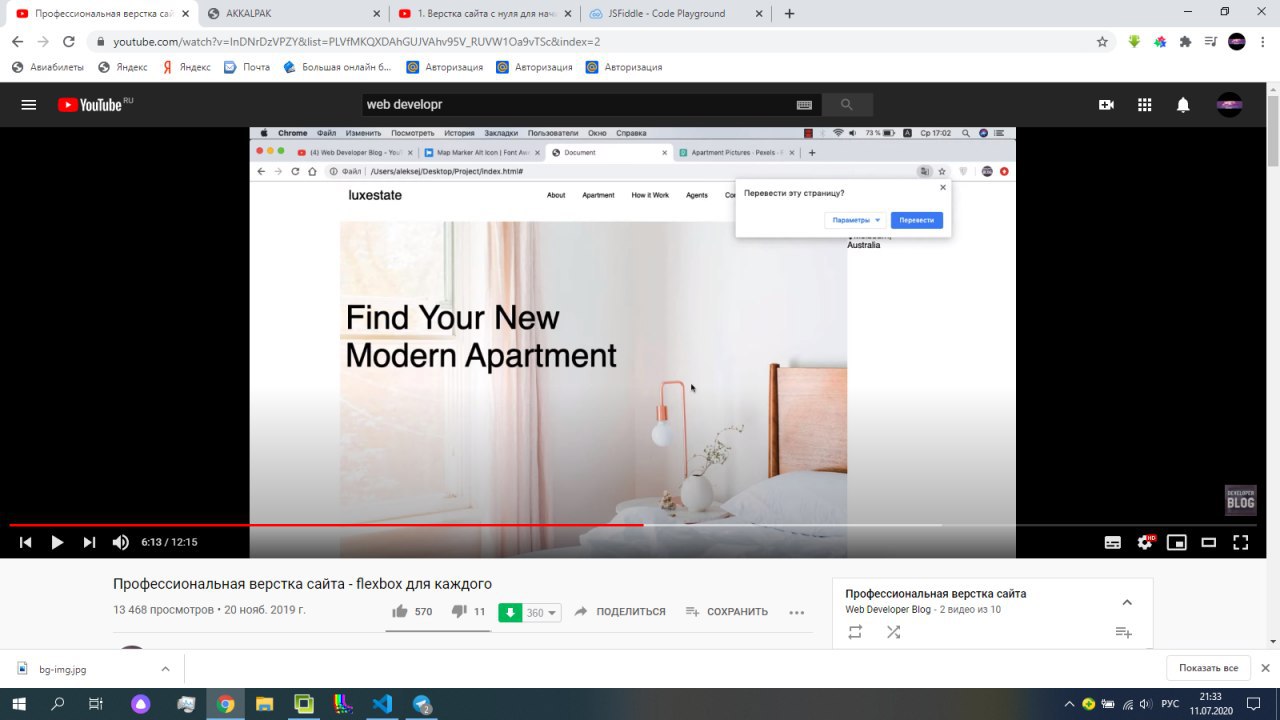
Task: Show hidden system tray icons
Action: click(1069, 704)
